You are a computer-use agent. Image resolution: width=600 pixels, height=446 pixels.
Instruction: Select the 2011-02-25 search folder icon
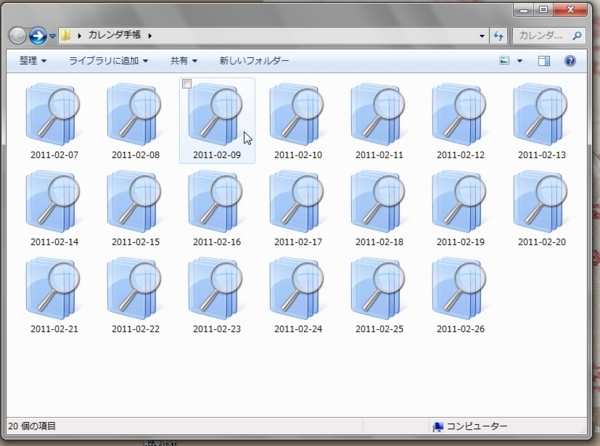[x=378, y=288]
